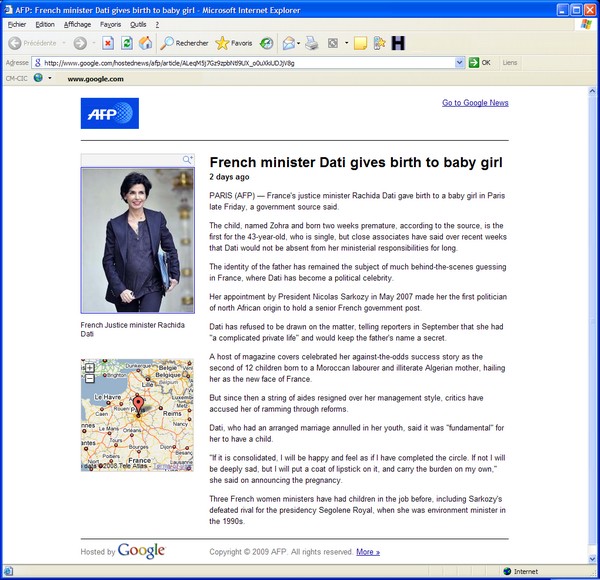The image size is (600, 580).
Task: Open the Affichage menu
Action: point(77,24)
